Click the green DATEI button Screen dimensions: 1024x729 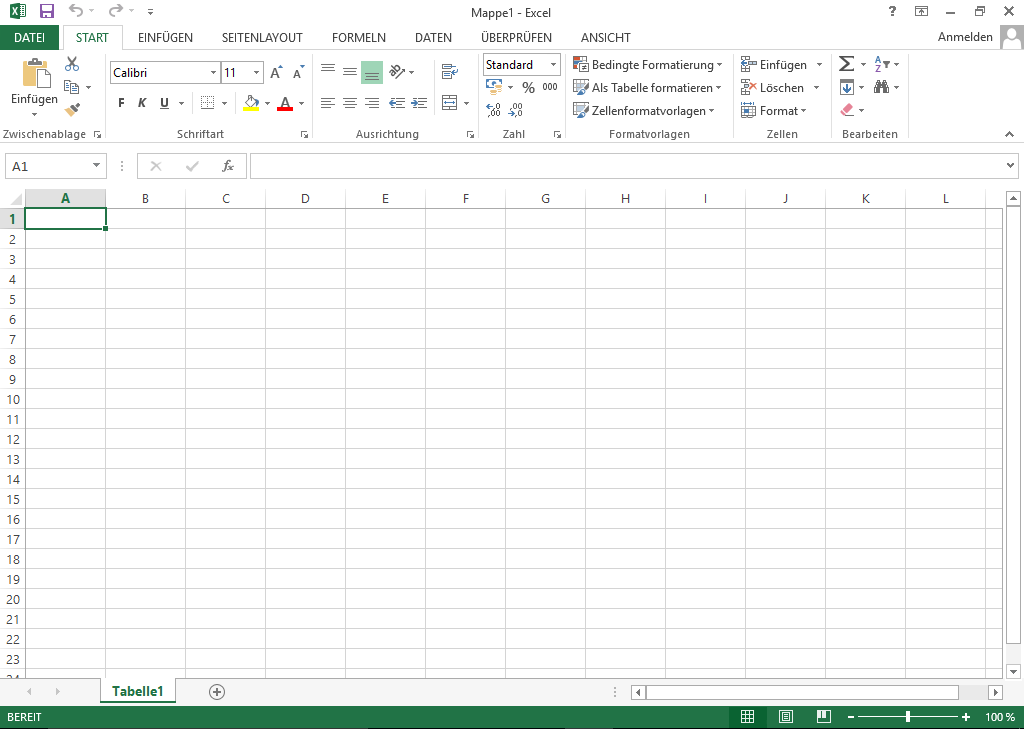30,38
